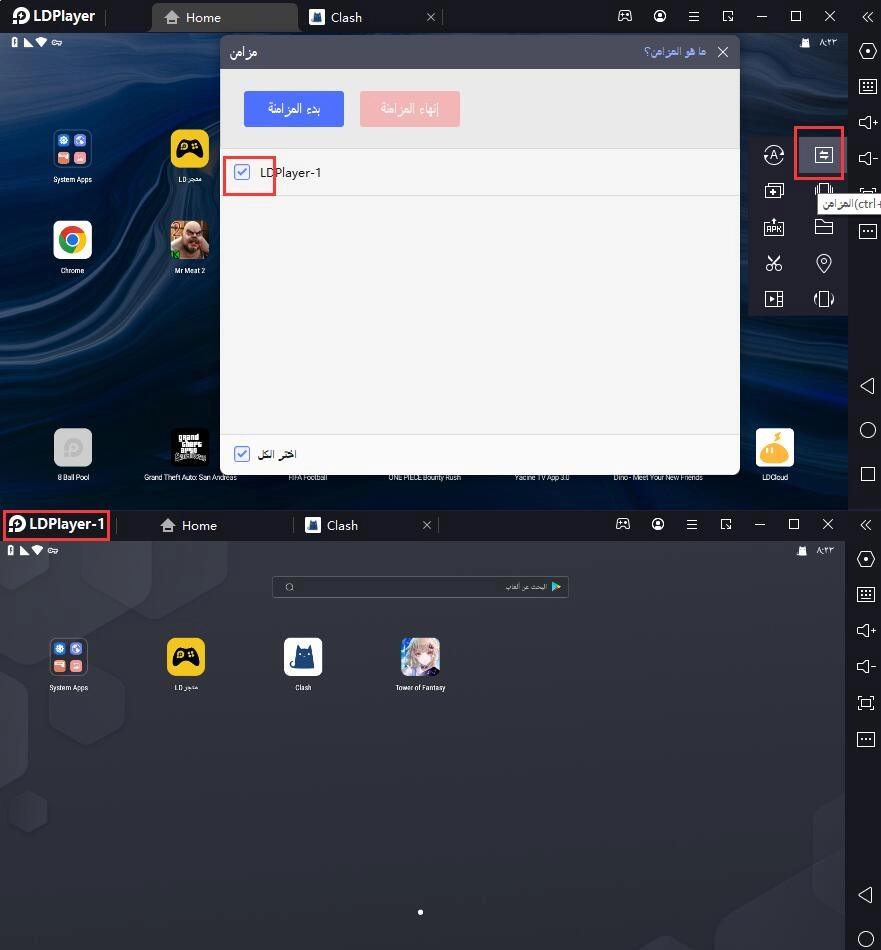Open account profile icon in LDPlayer-1 title bar
881x950 pixels.
tap(658, 524)
